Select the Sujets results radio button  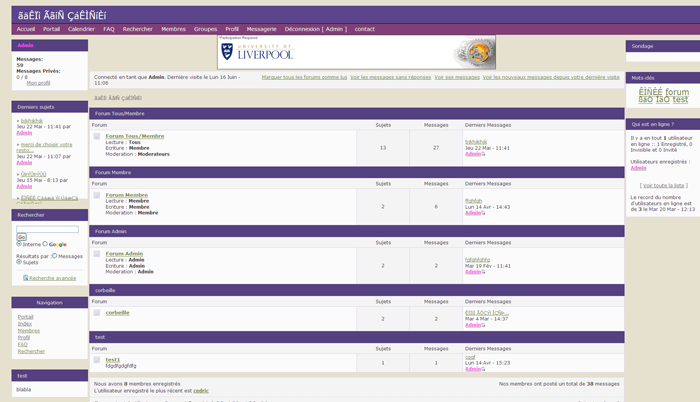(x=19, y=262)
